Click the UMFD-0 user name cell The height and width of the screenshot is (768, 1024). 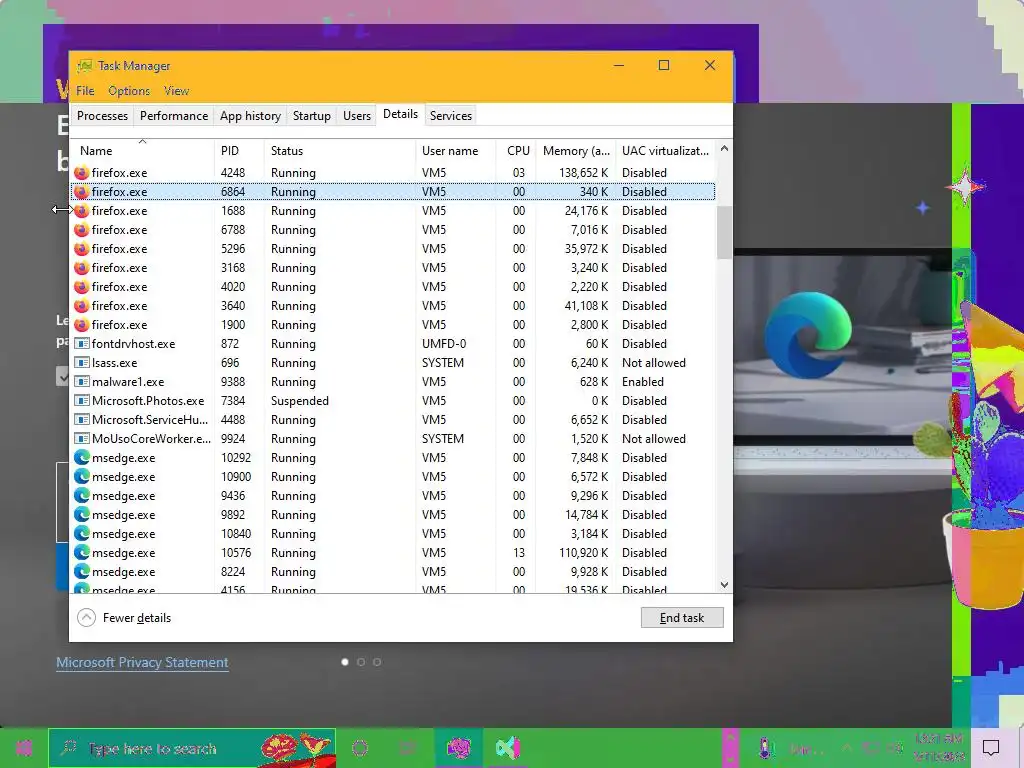pyautogui.click(x=444, y=344)
